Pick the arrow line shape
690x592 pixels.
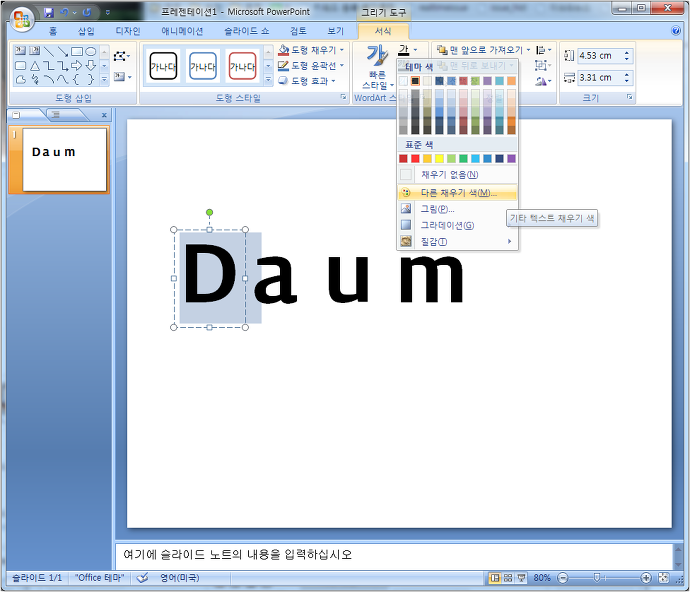pyautogui.click(x=63, y=51)
